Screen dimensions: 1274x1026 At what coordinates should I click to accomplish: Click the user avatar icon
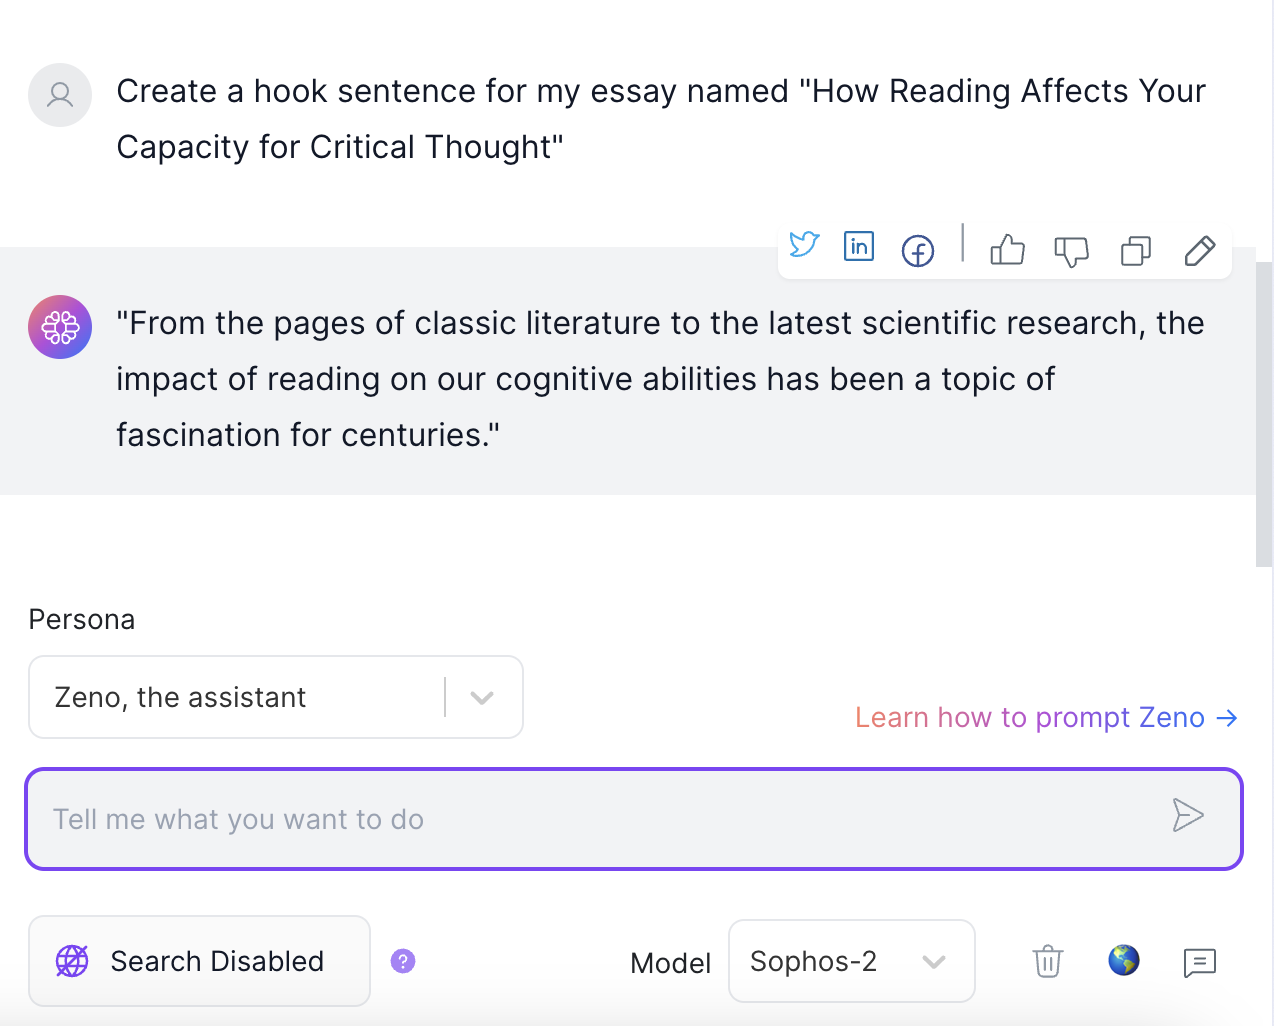[x=60, y=95]
